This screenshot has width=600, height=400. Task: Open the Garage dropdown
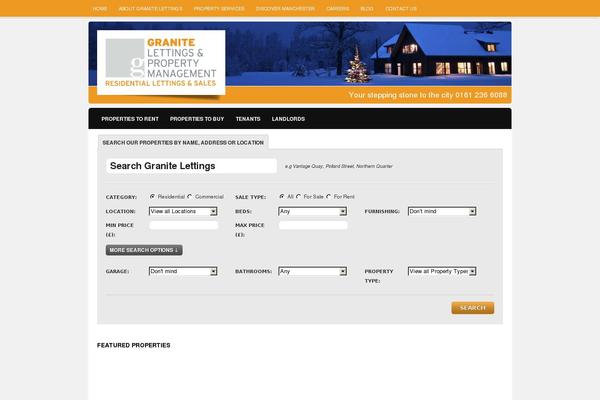(183, 271)
